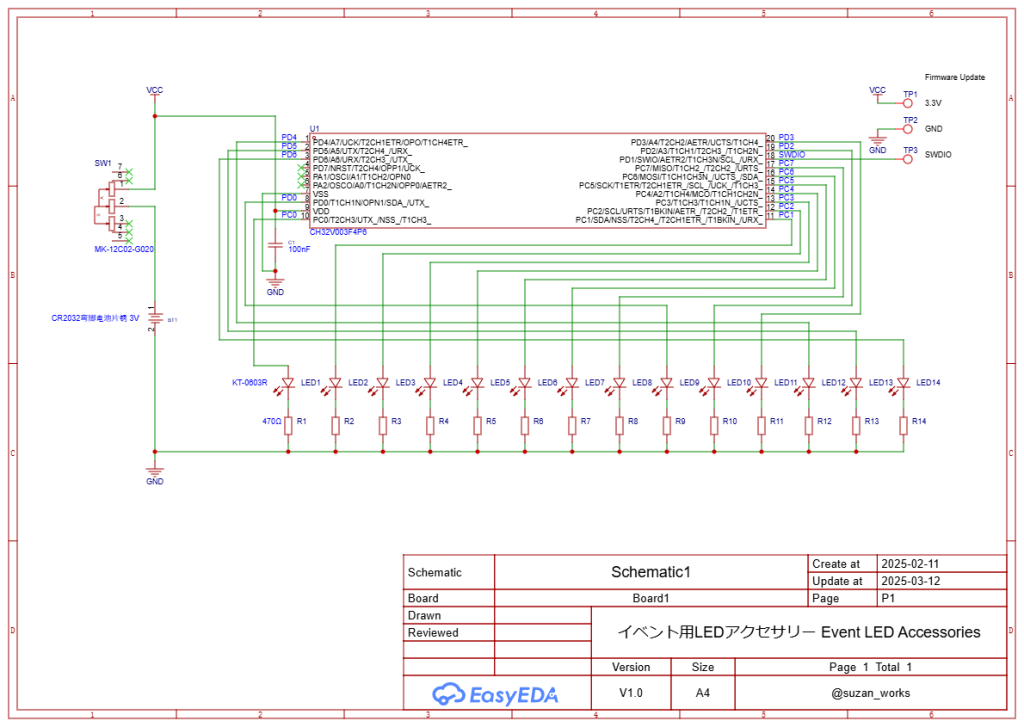The image size is (1024, 727).
Task: Click the KT-0603R LED part label
Action: point(249,383)
